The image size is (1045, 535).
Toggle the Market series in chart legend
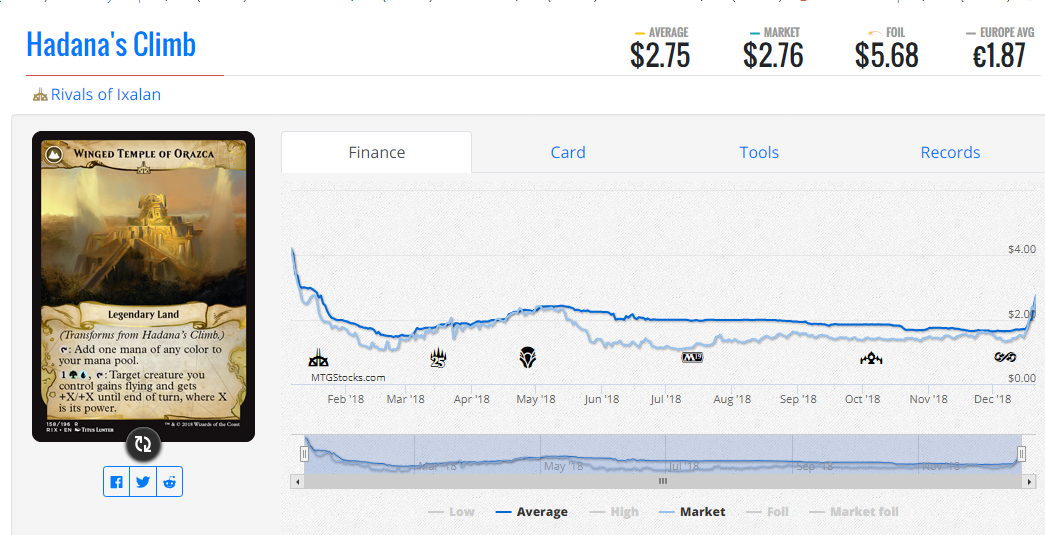[x=692, y=512]
